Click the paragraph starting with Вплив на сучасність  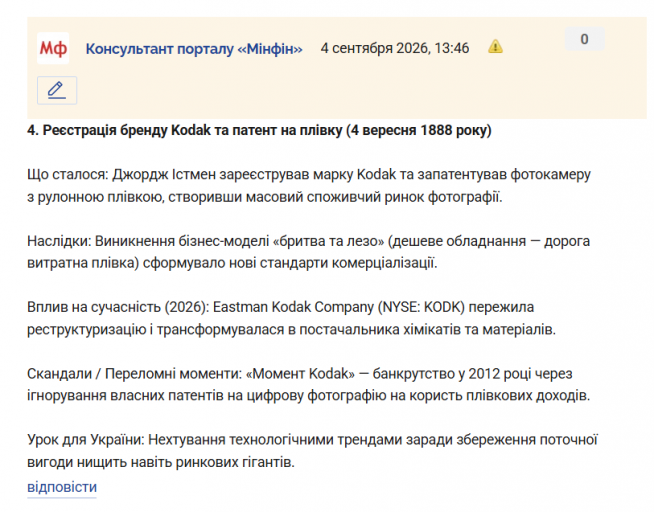(292, 318)
